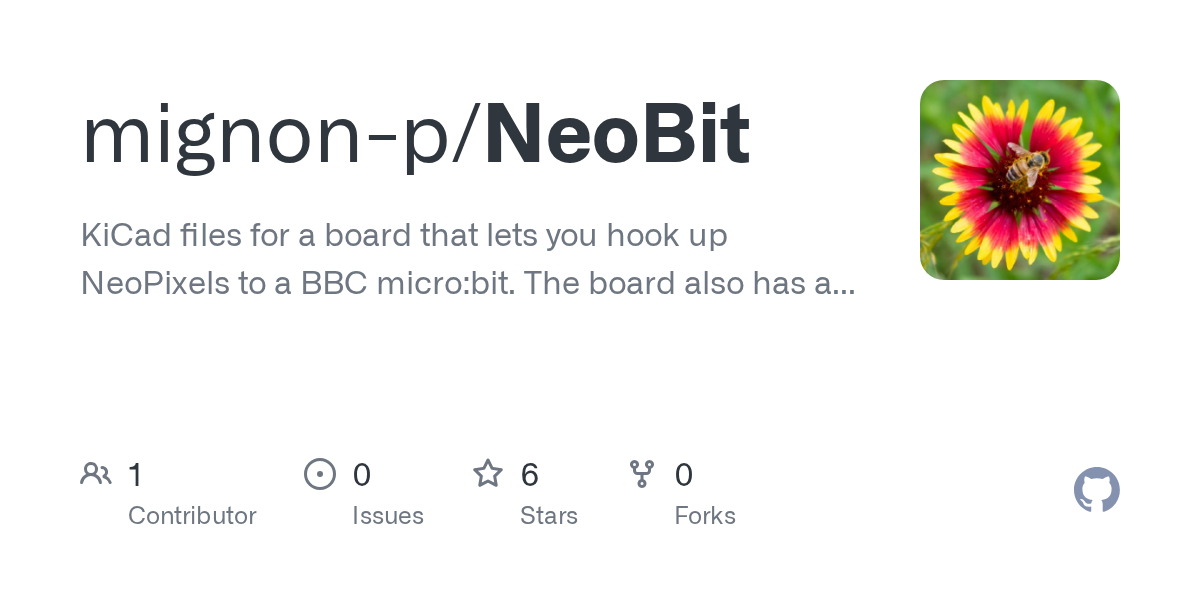Click the fork icon

click(x=642, y=474)
